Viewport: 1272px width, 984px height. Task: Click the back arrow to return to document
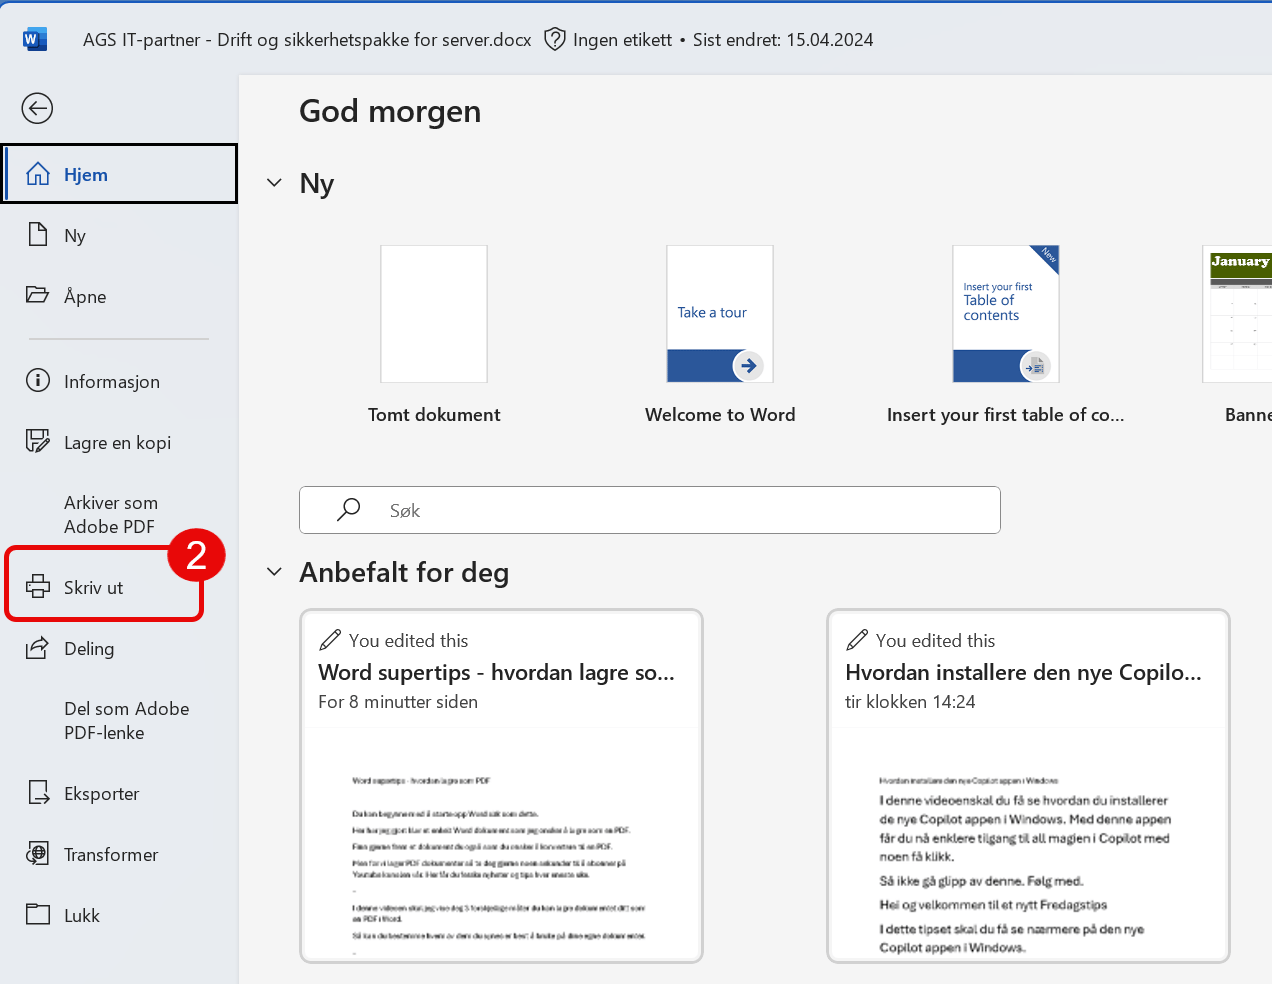(37, 108)
